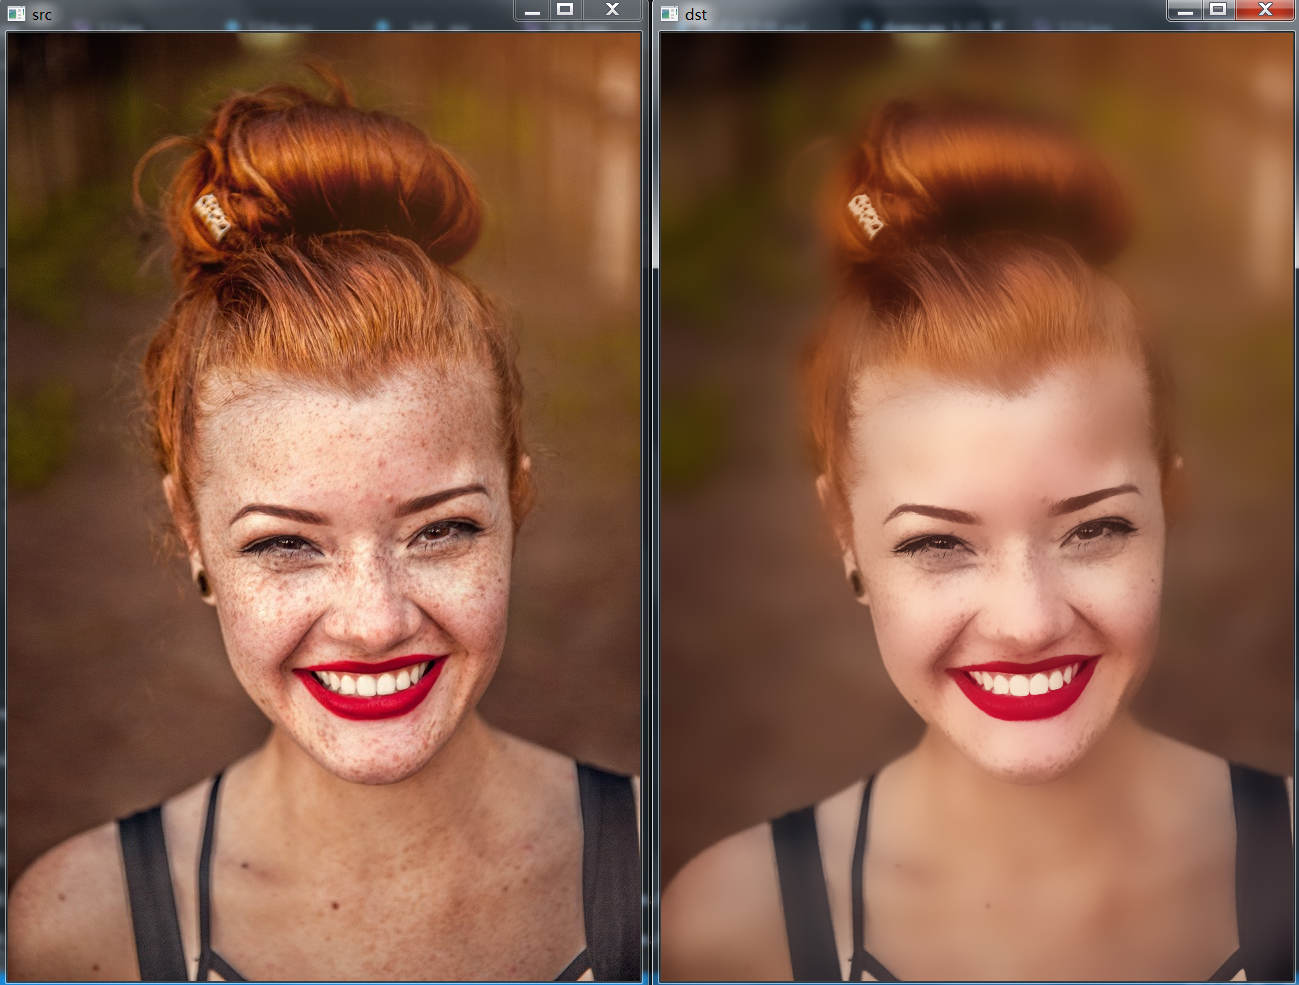Click the src window title bar icon
The height and width of the screenshot is (985, 1299).
click(x=16, y=14)
